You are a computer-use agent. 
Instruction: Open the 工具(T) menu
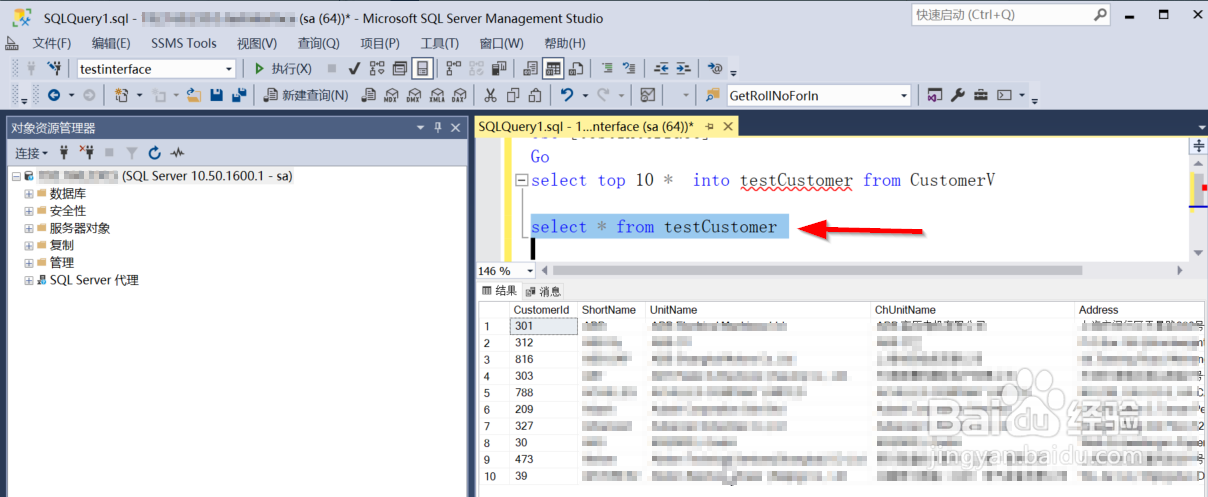pyautogui.click(x=439, y=43)
